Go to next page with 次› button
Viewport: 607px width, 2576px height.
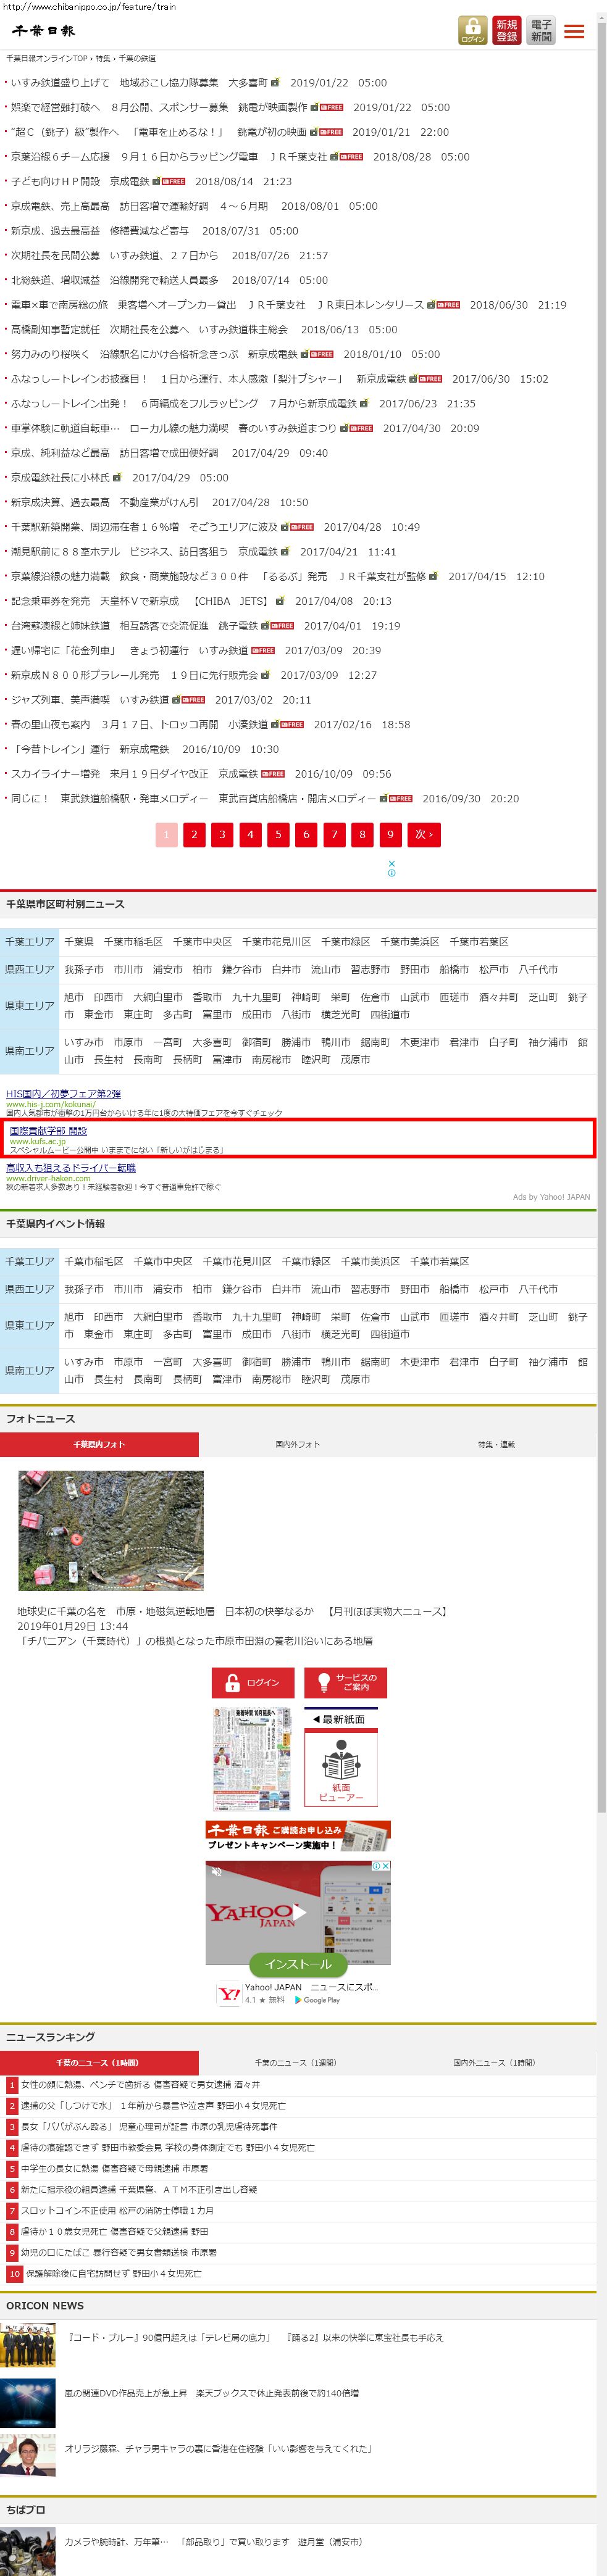[x=424, y=834]
